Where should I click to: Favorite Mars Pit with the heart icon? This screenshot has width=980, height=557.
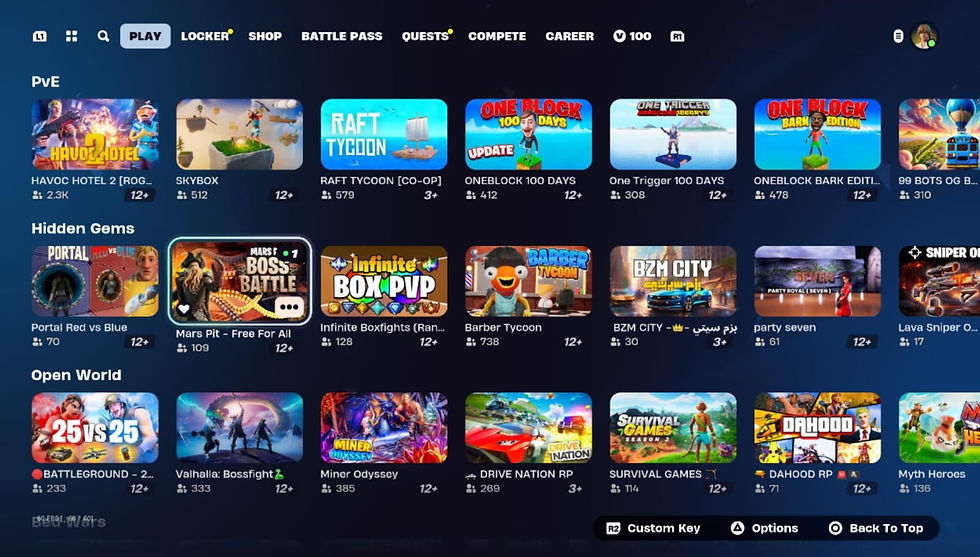pyautogui.click(x=184, y=308)
